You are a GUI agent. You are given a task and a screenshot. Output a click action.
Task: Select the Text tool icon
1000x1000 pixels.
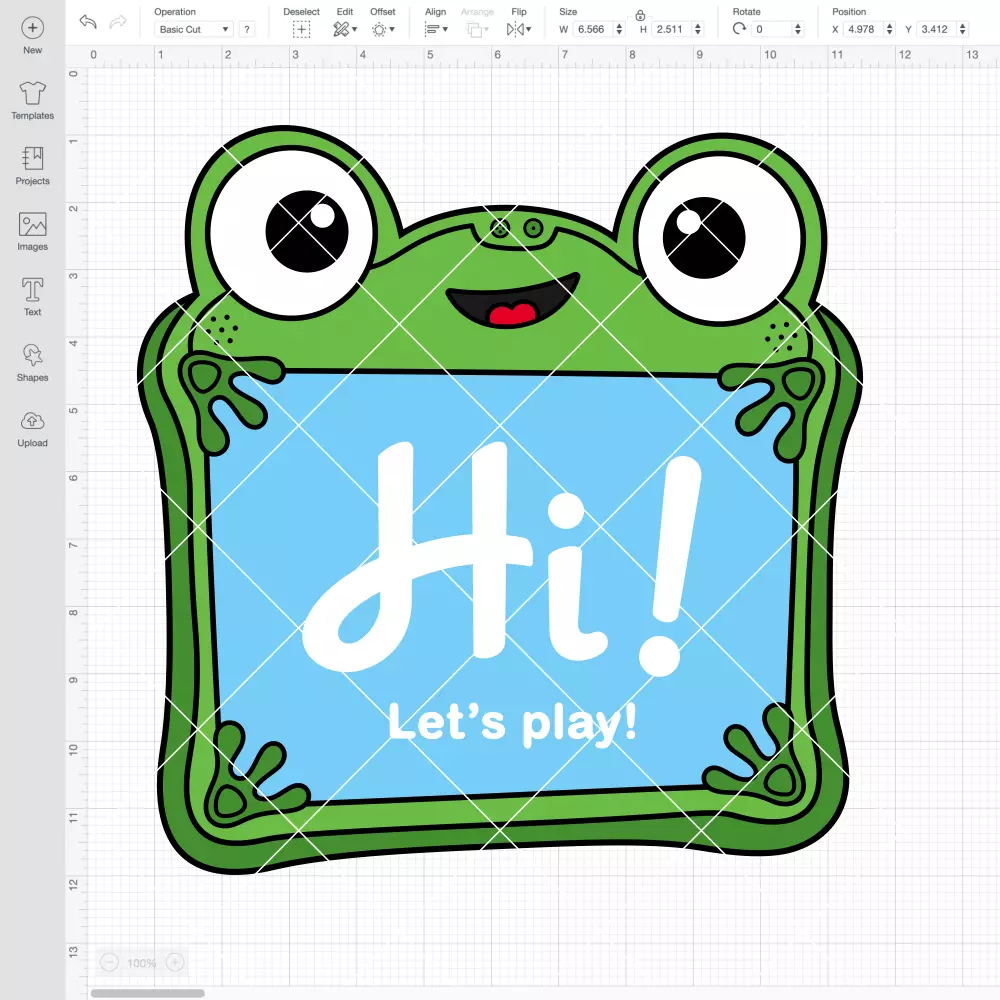(x=33, y=290)
